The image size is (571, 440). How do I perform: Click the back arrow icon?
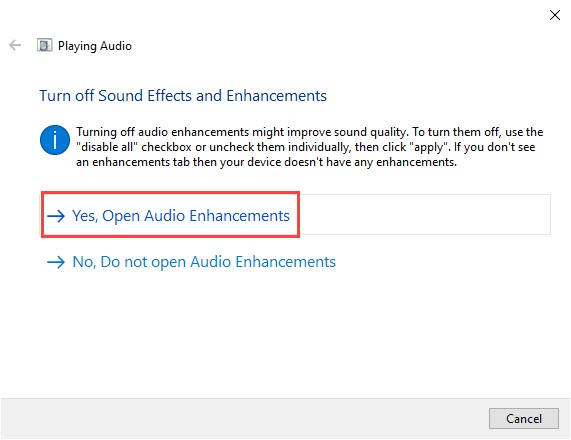pos(15,46)
